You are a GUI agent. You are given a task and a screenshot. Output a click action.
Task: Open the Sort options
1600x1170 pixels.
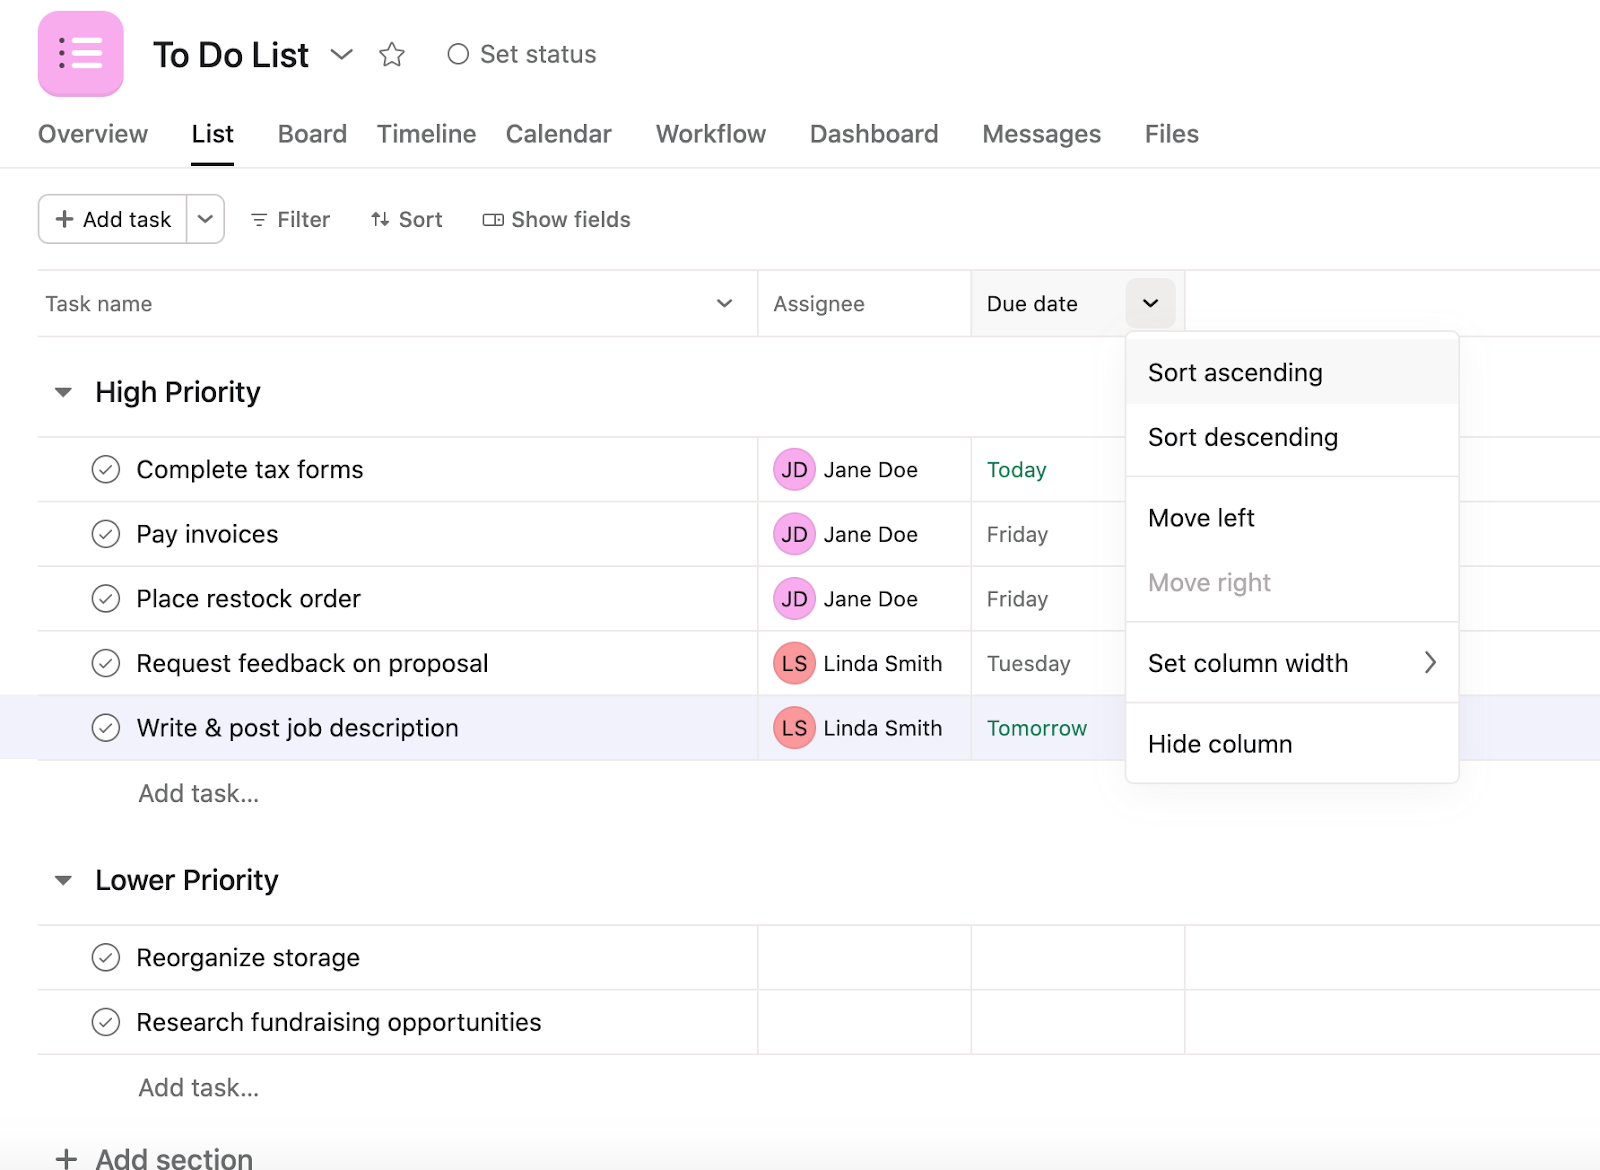point(407,220)
